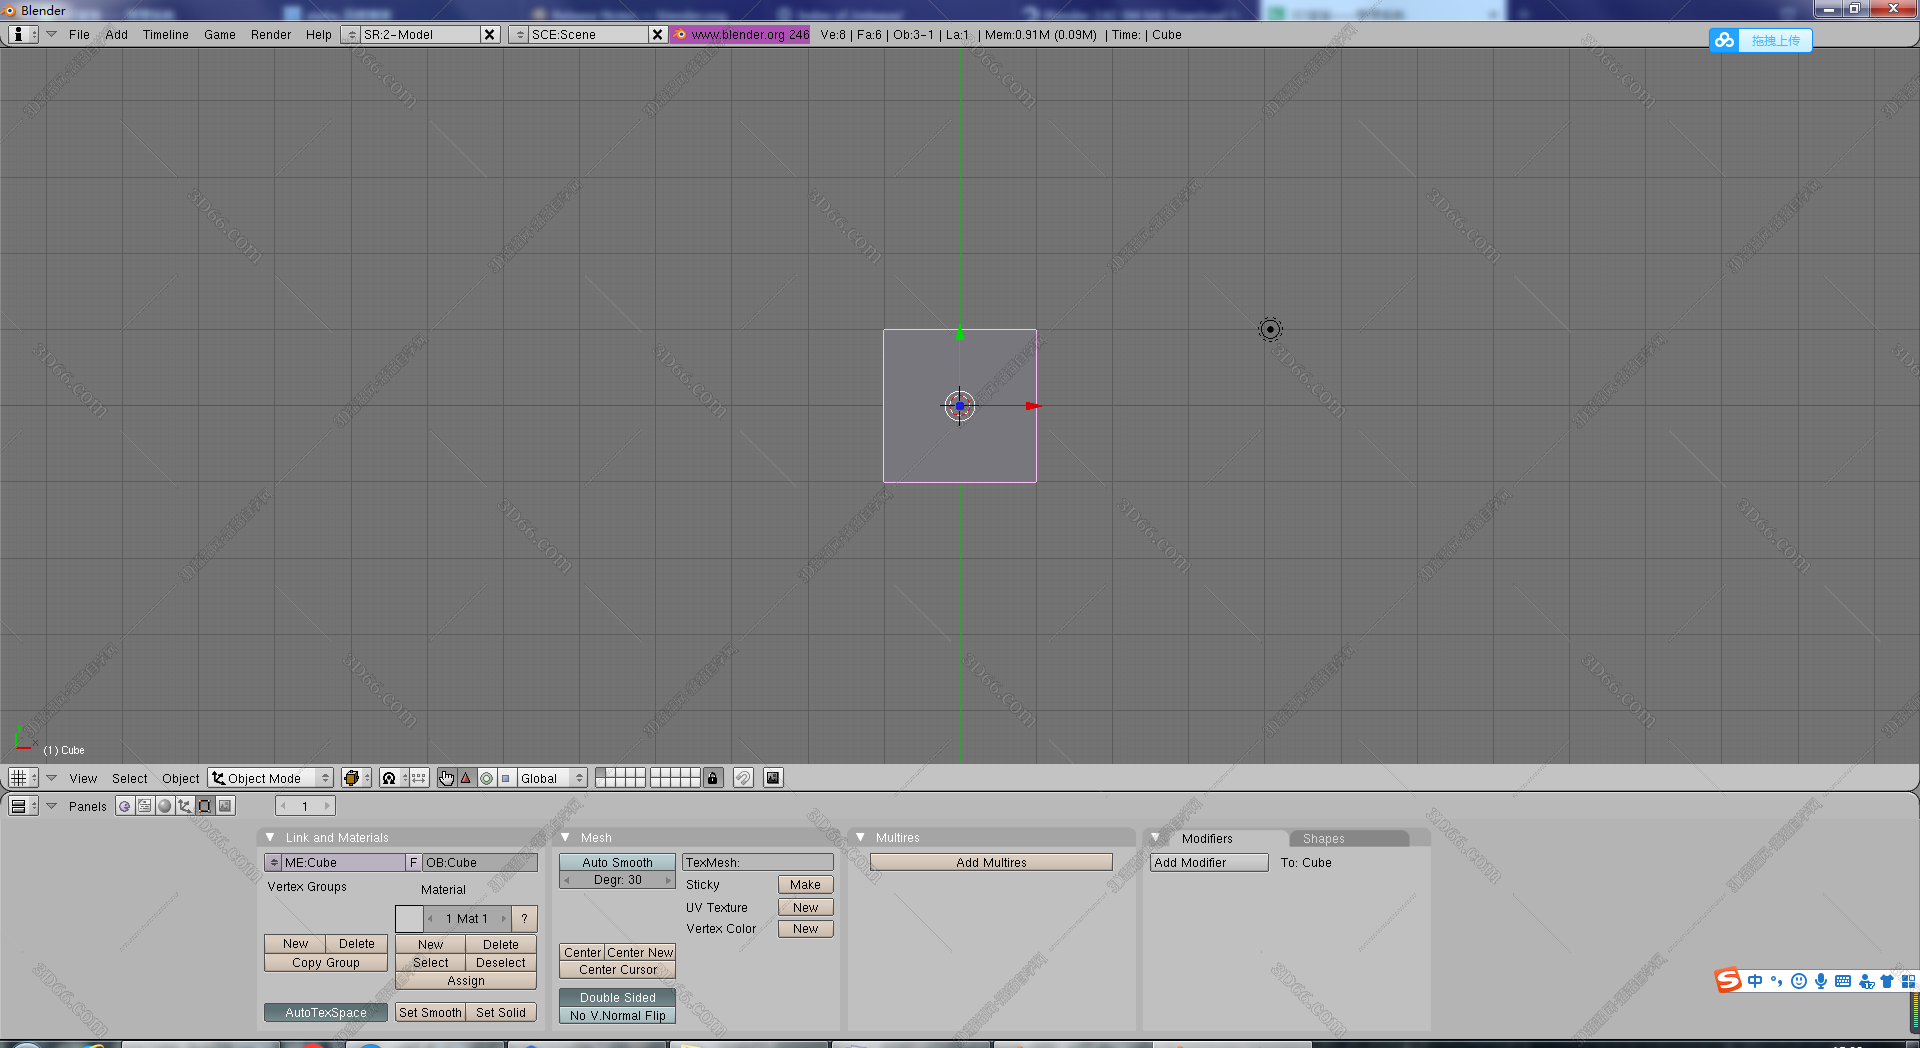Click the Add Modifier button
The width and height of the screenshot is (1920, 1048).
(1208, 862)
